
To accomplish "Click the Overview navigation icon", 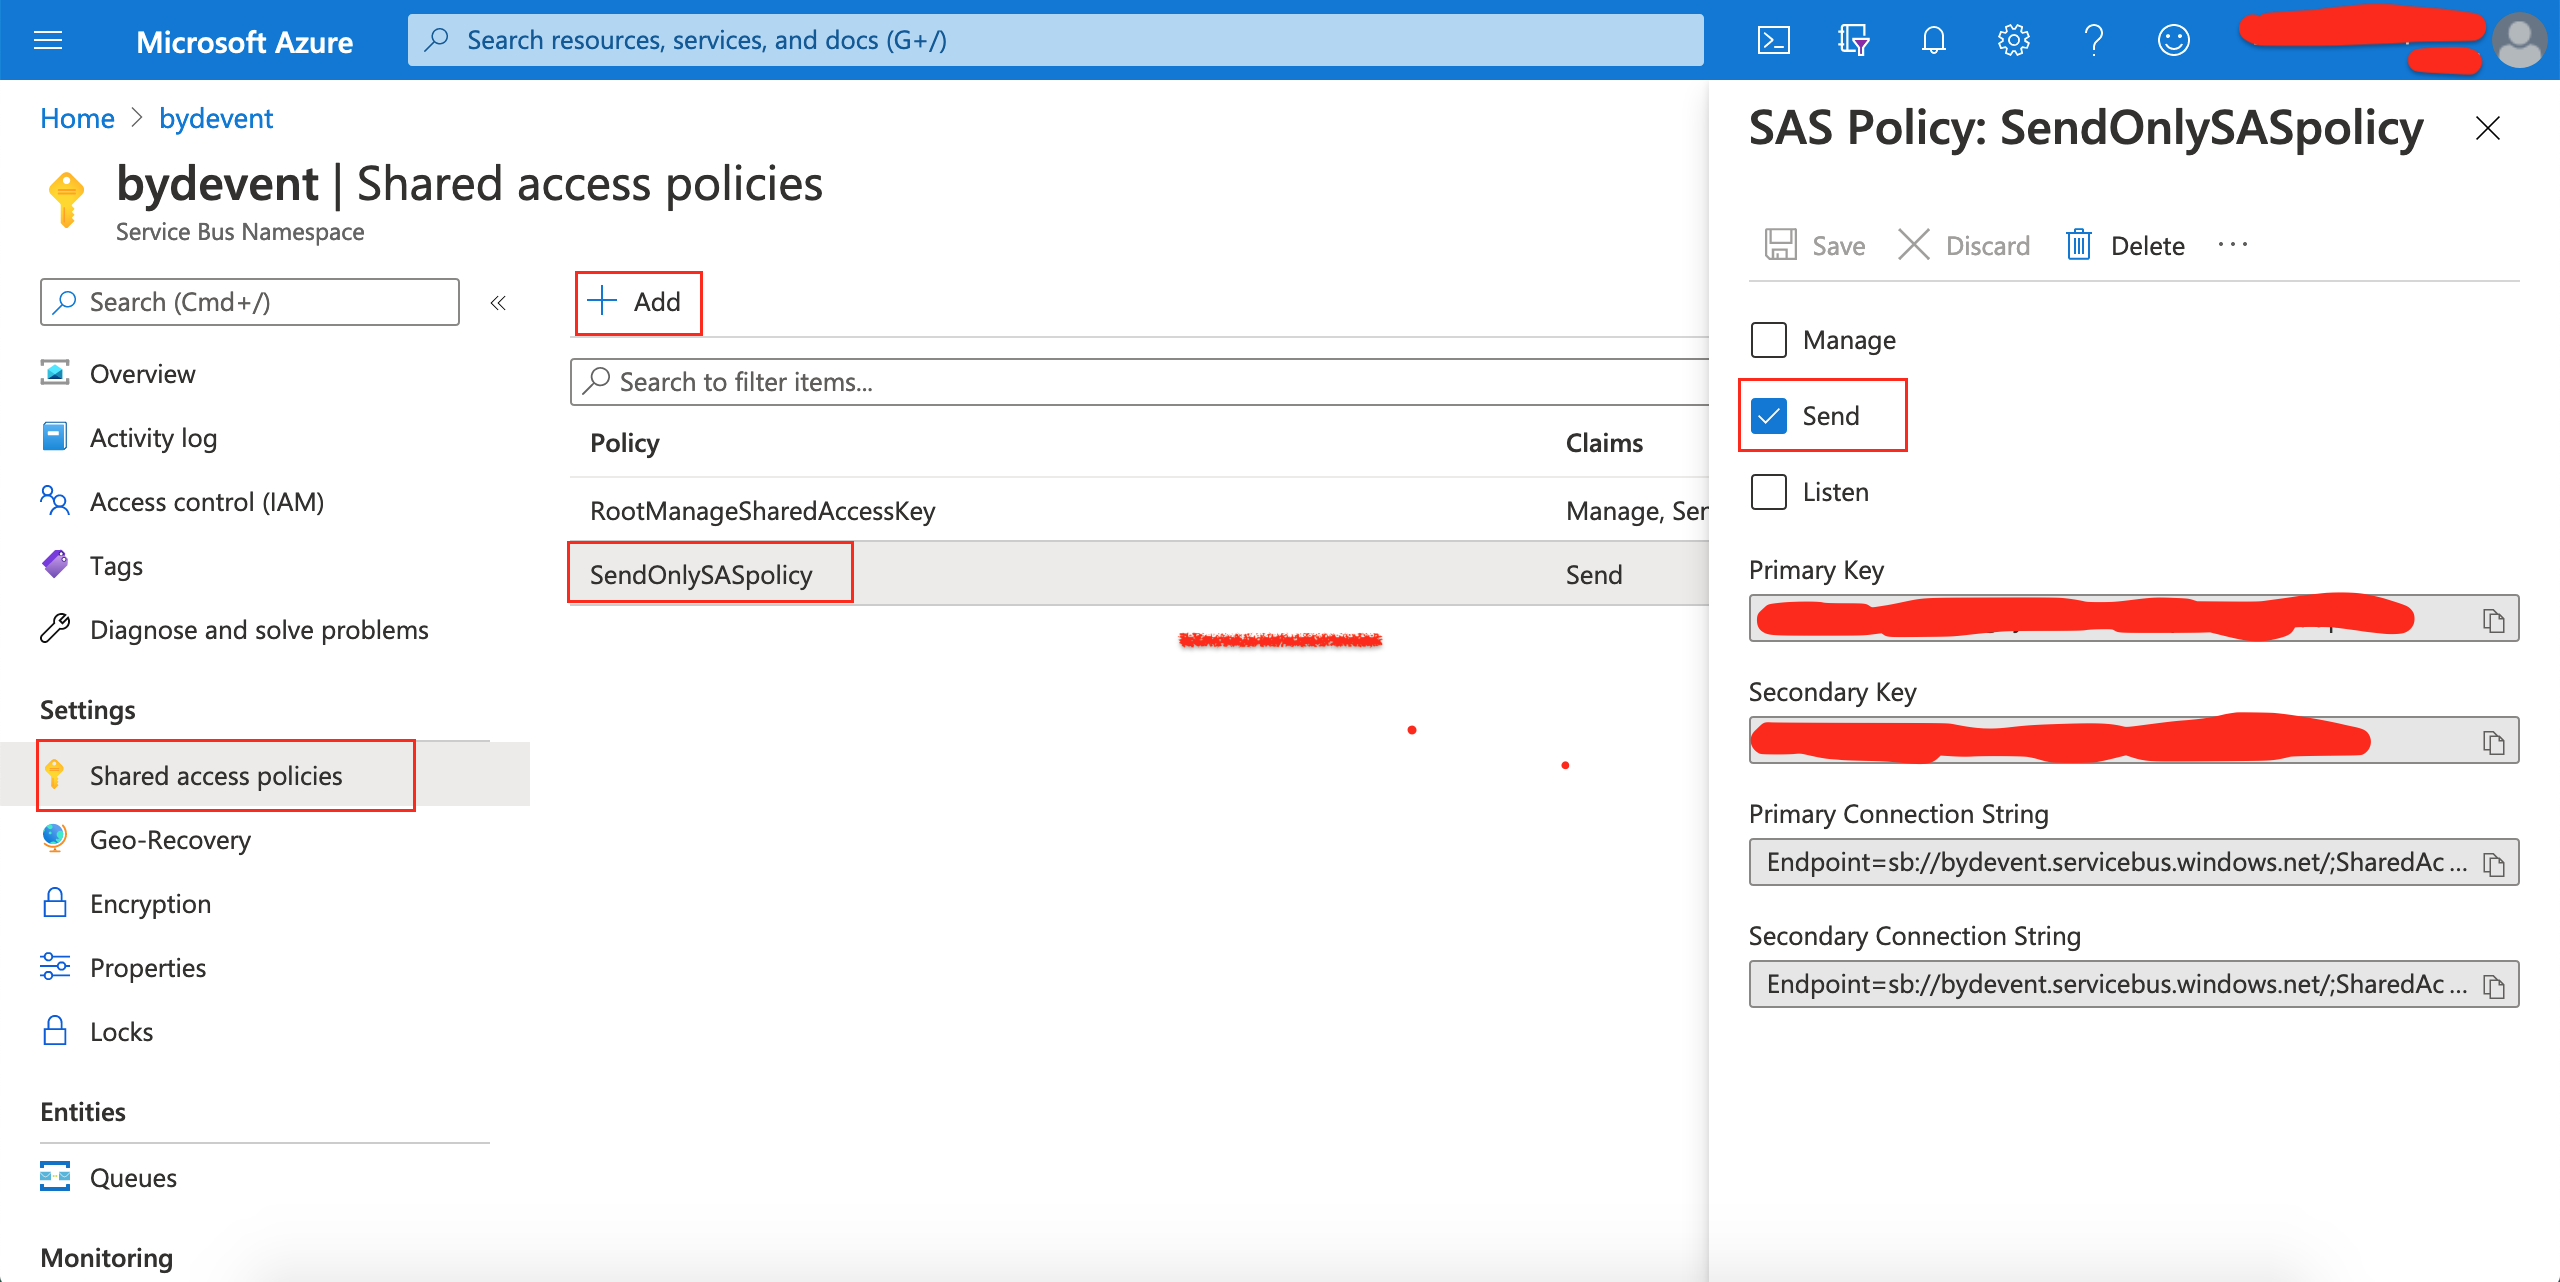I will tap(54, 373).
